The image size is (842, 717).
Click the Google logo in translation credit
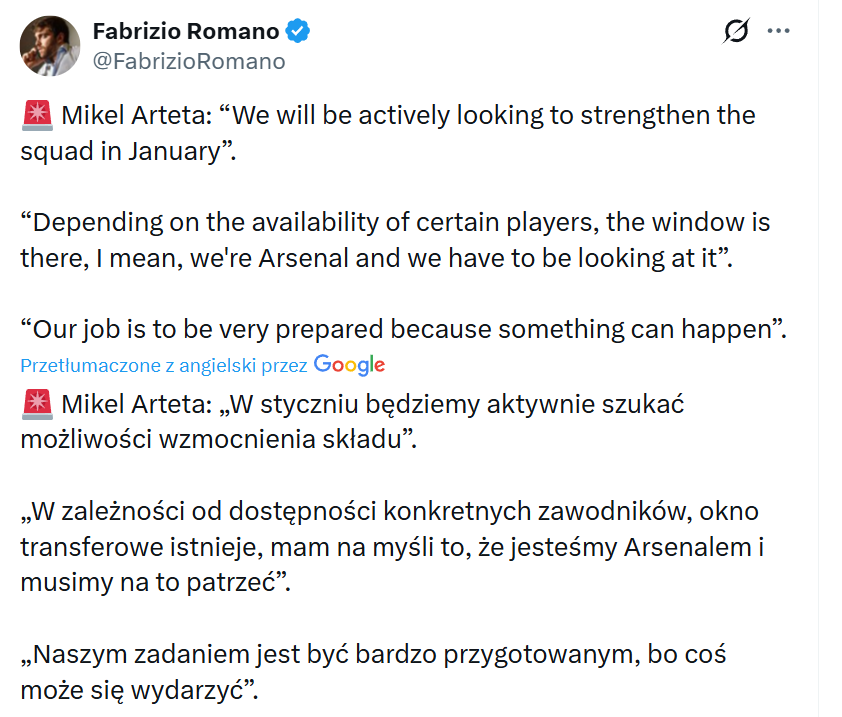tap(349, 365)
